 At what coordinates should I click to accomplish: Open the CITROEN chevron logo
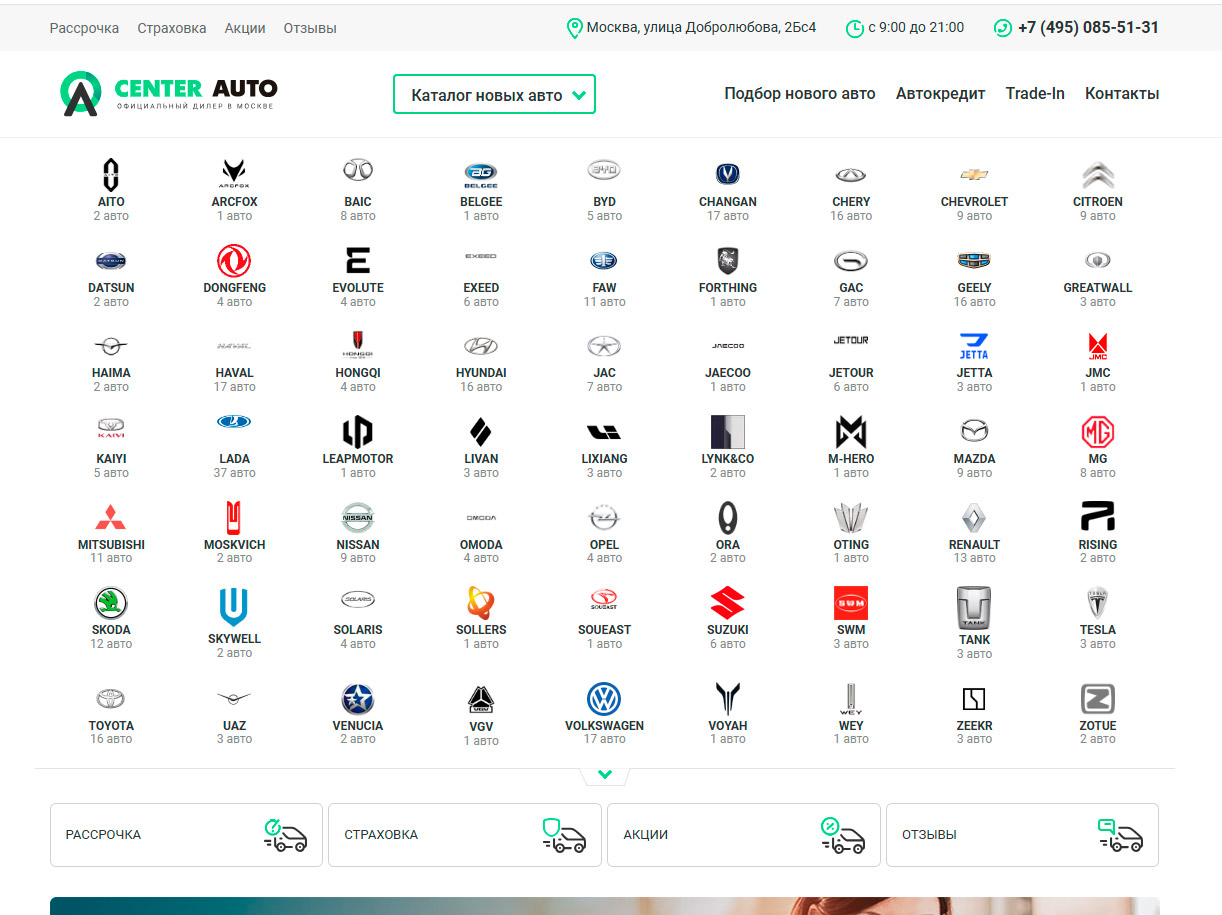pos(1098,175)
